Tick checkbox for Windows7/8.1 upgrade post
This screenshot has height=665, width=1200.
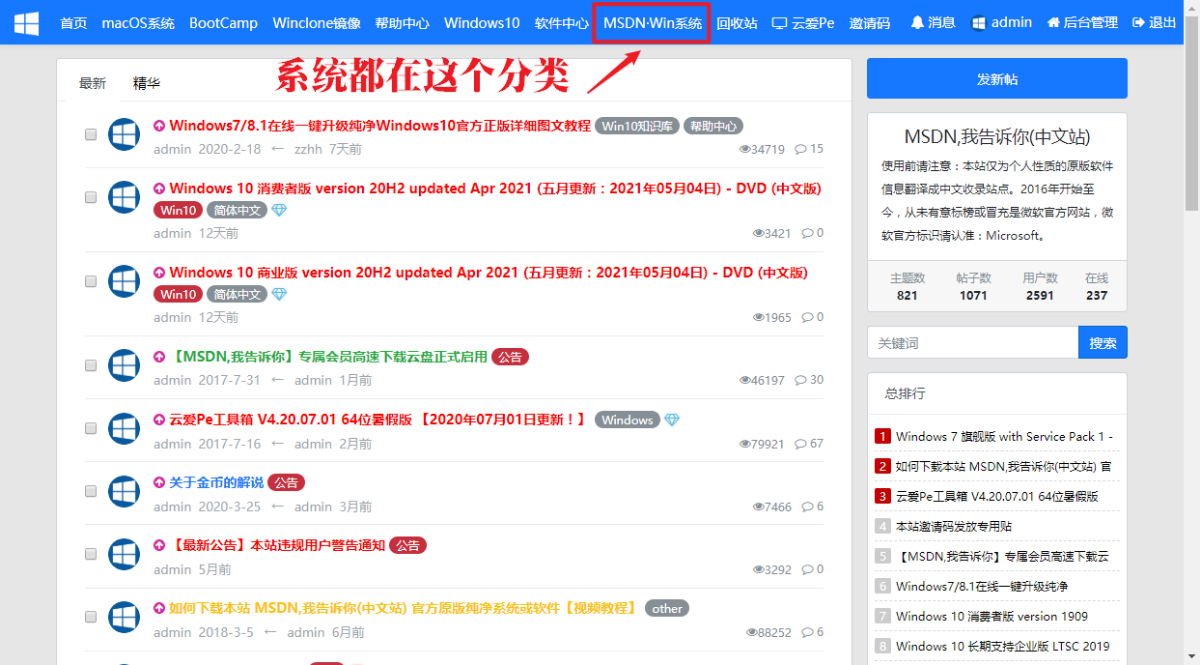pyautogui.click(x=91, y=134)
